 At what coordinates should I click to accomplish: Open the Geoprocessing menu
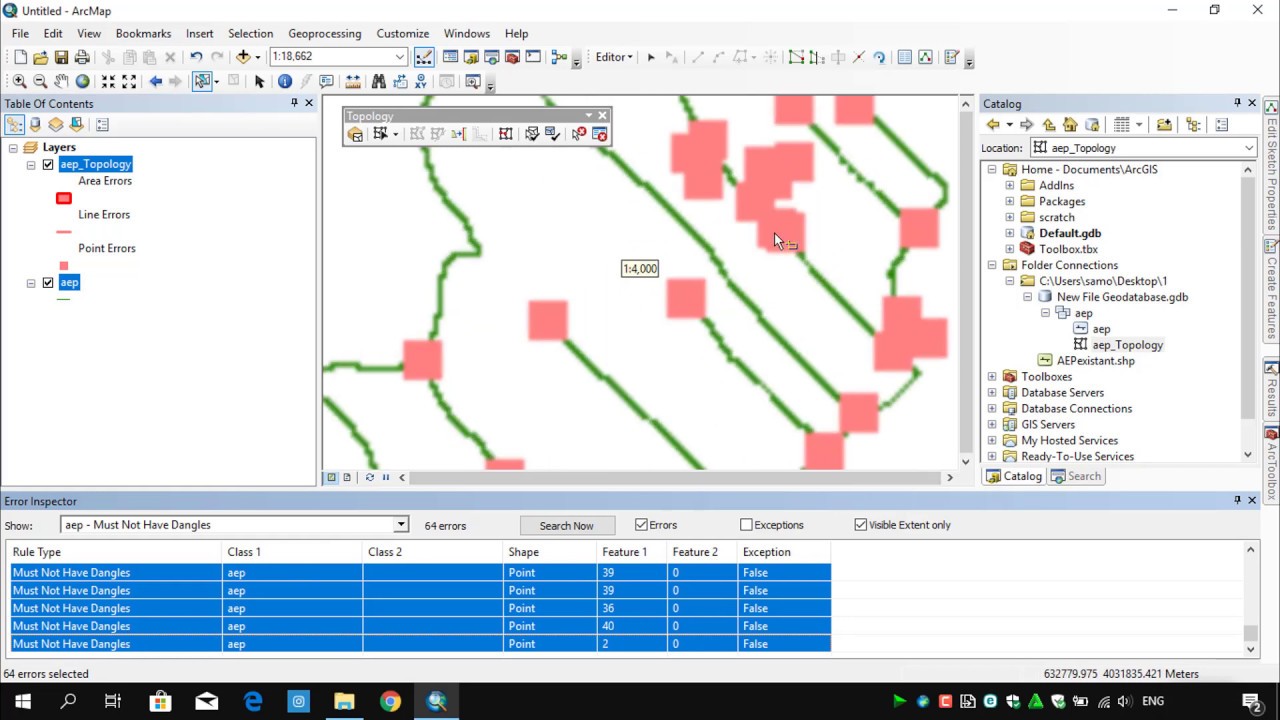pos(324,33)
